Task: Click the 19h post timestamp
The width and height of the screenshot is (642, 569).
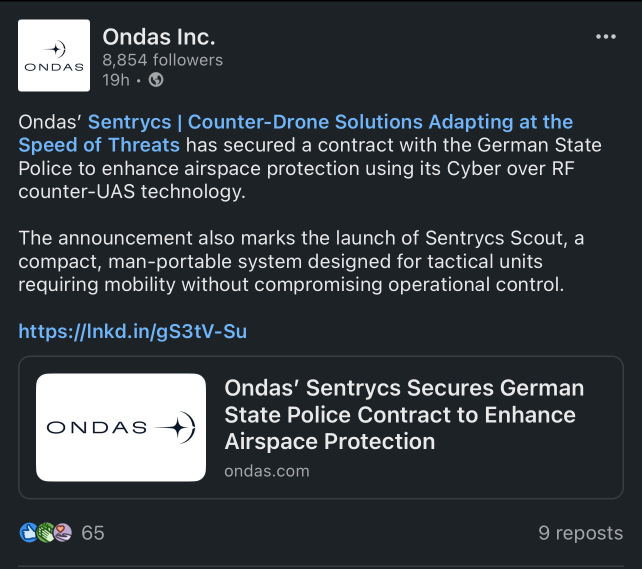Action: pos(116,80)
